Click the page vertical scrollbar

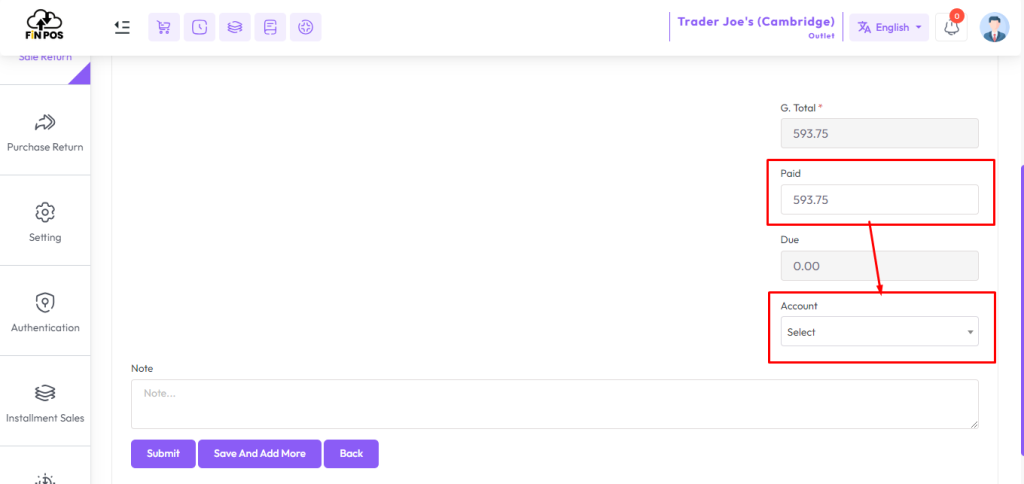point(1021,310)
